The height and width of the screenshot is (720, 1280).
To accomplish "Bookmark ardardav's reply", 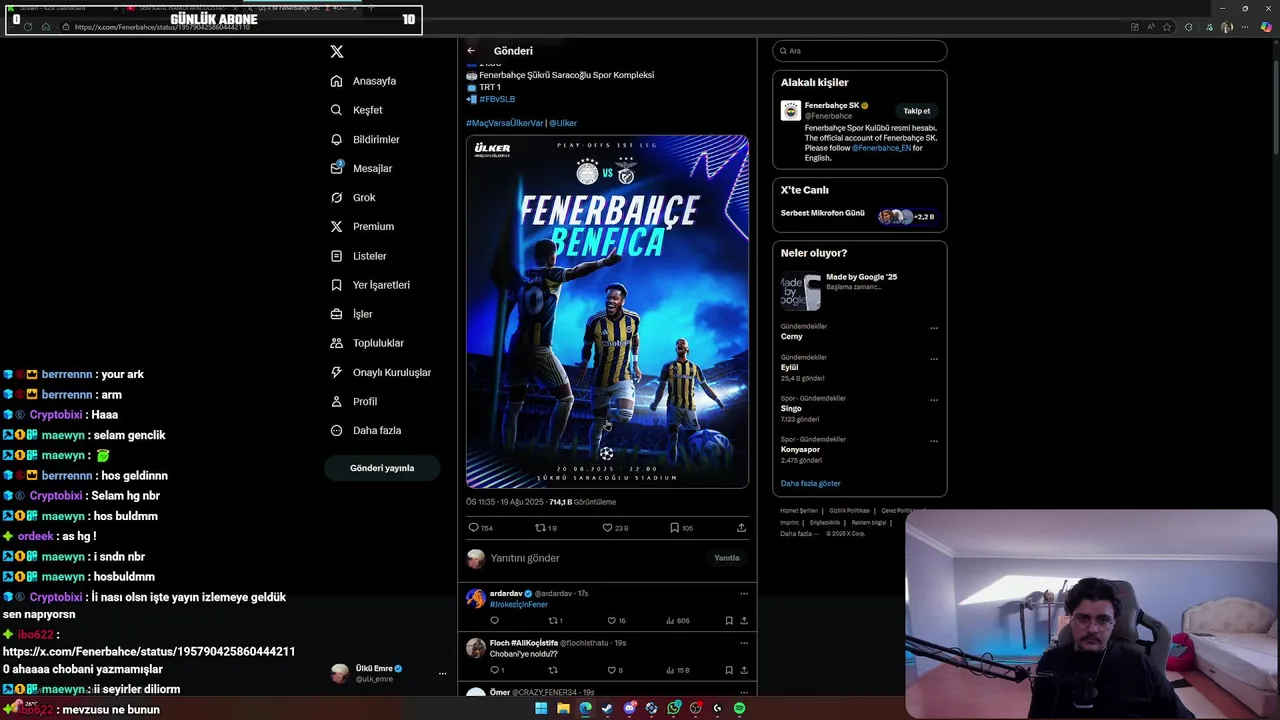I will click(x=729, y=621).
